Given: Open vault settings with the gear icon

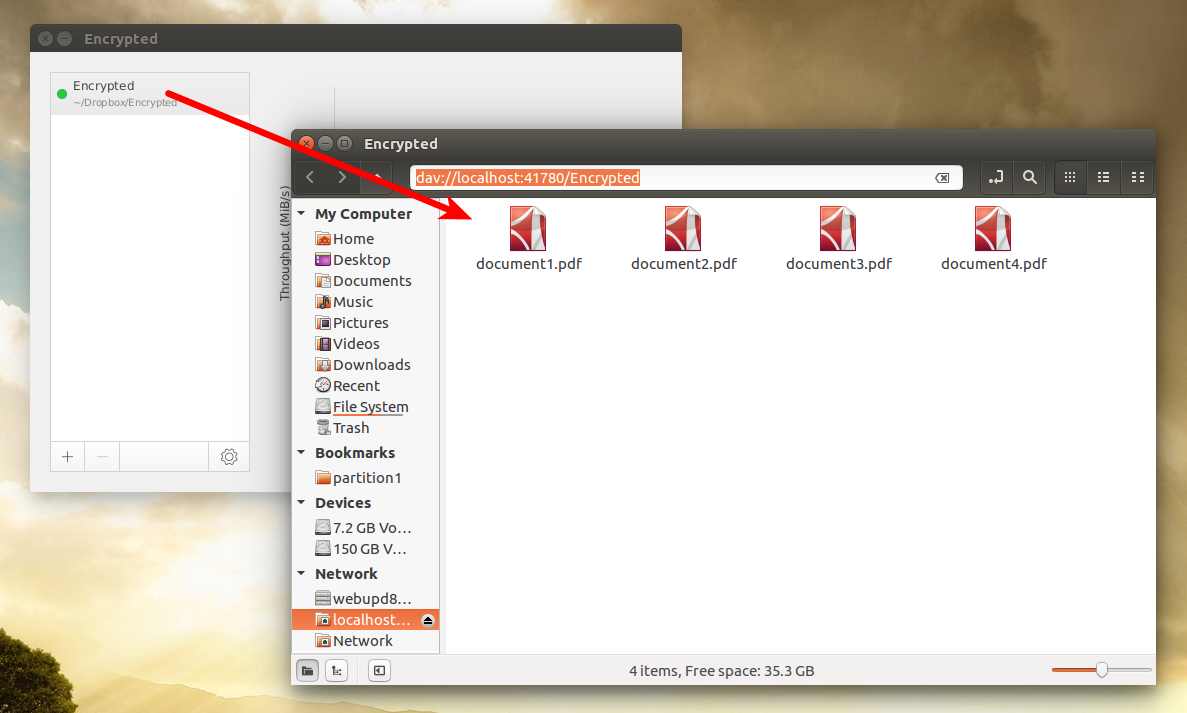Looking at the screenshot, I should point(228,456).
